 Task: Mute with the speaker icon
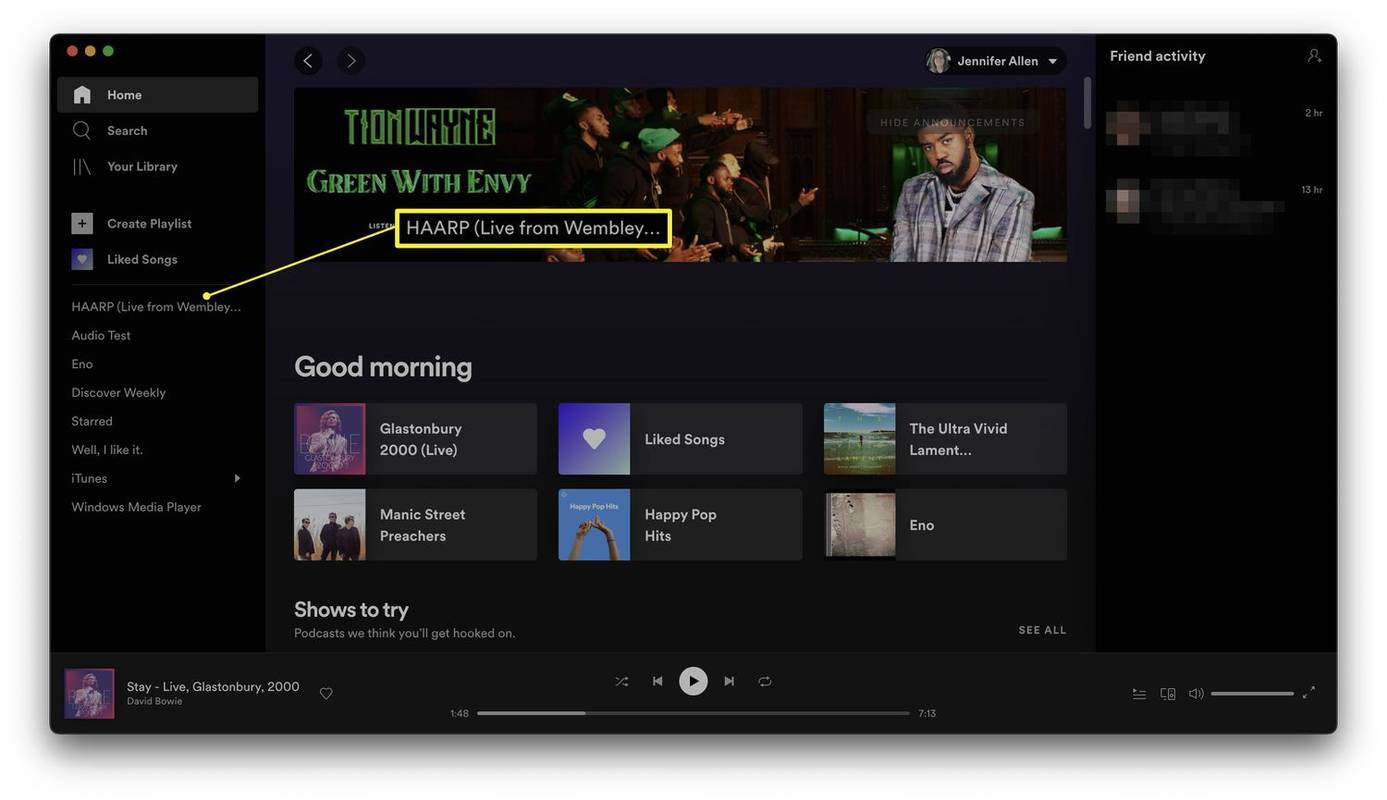(x=1196, y=693)
